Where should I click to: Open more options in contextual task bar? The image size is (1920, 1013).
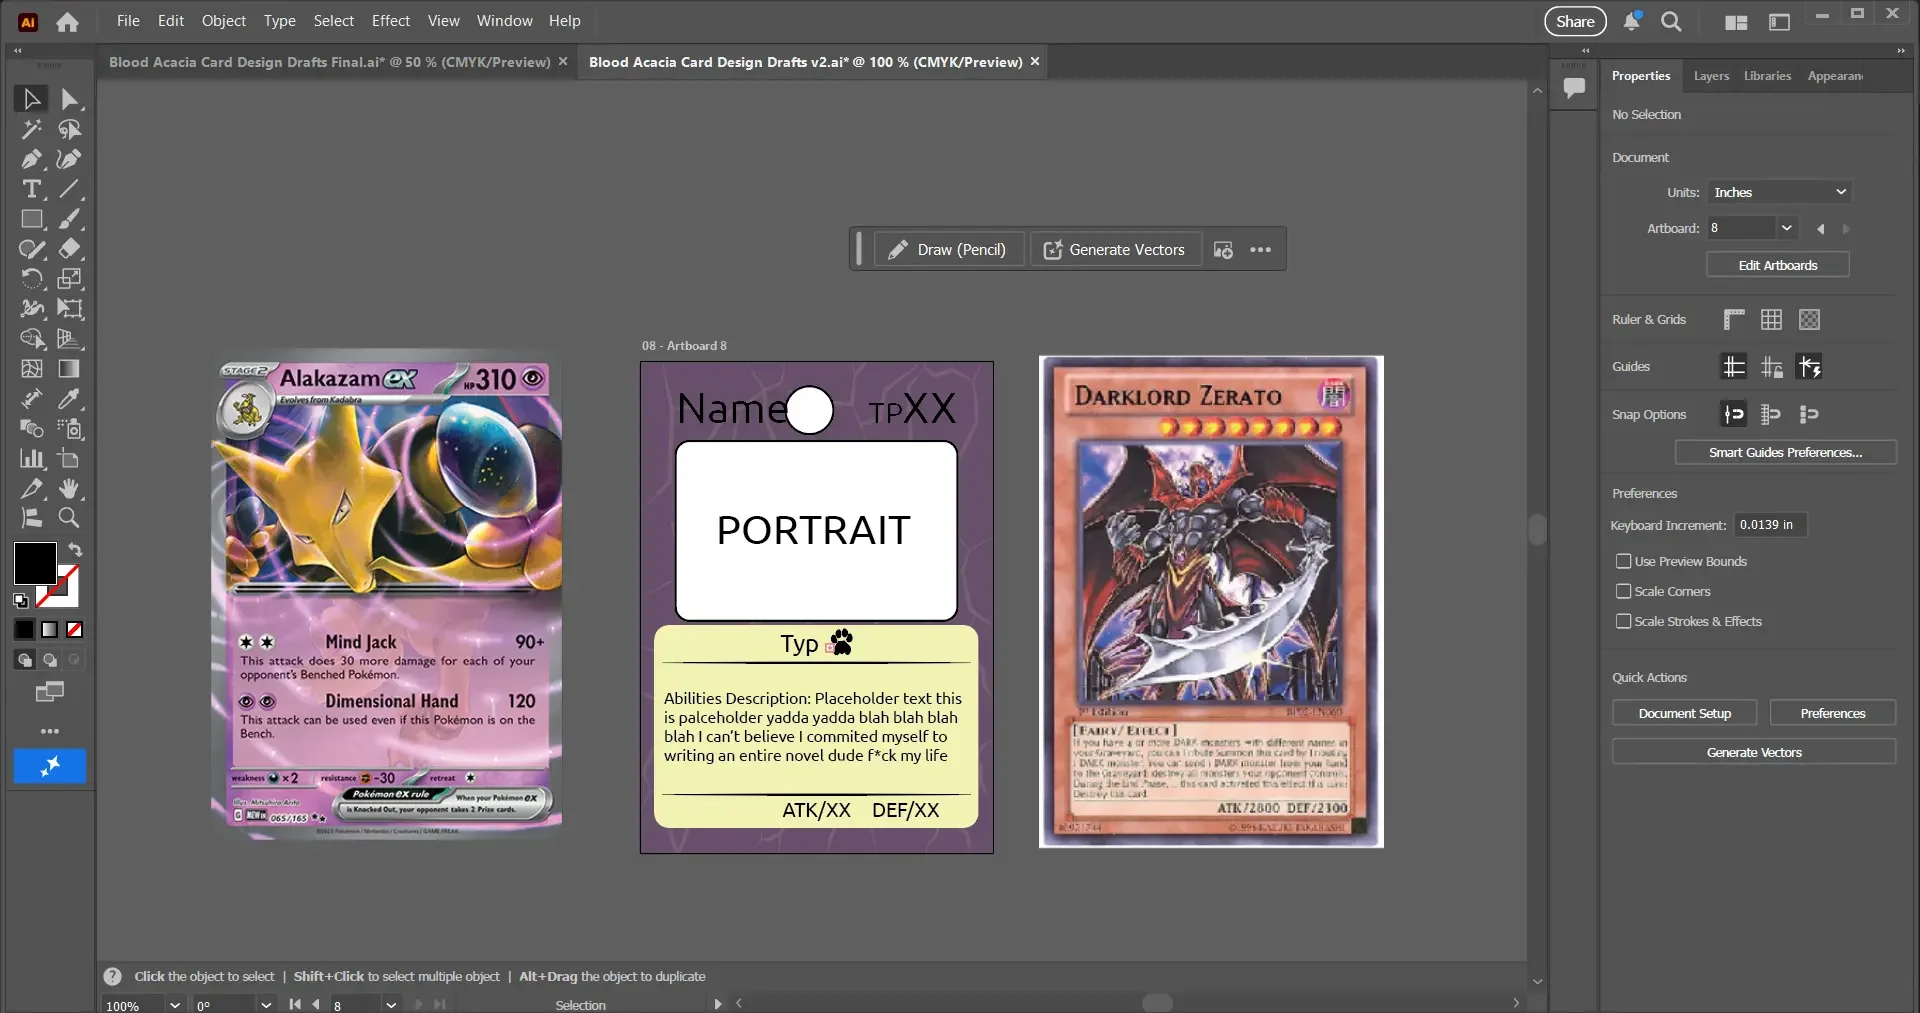click(x=1261, y=250)
